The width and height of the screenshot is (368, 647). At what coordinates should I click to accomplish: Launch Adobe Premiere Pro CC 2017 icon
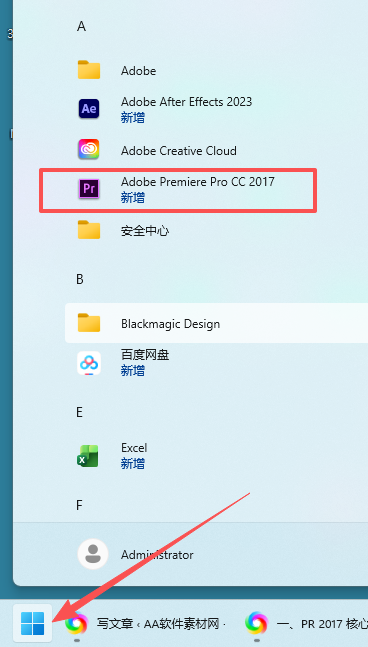click(x=89, y=189)
